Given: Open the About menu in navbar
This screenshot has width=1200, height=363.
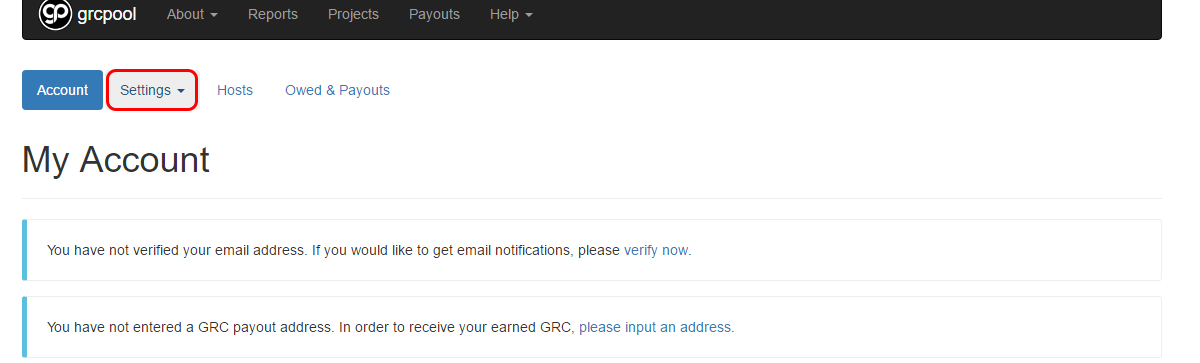Looking at the screenshot, I should 192,15.
